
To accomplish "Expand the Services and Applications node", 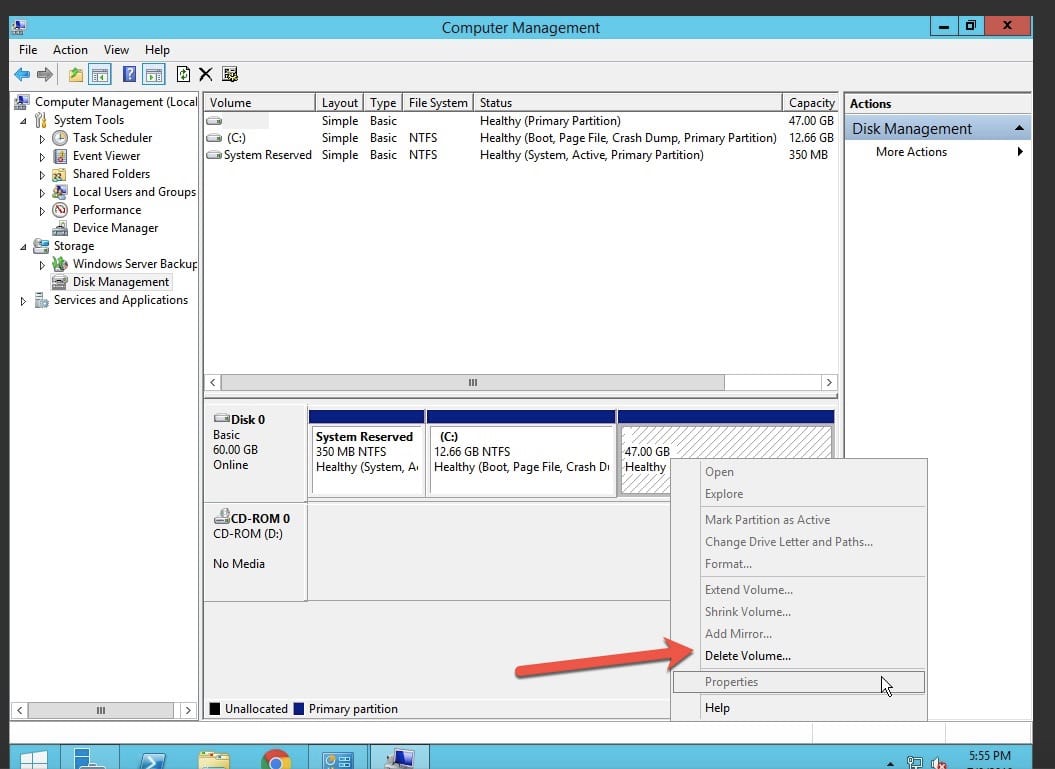I will (x=24, y=300).
